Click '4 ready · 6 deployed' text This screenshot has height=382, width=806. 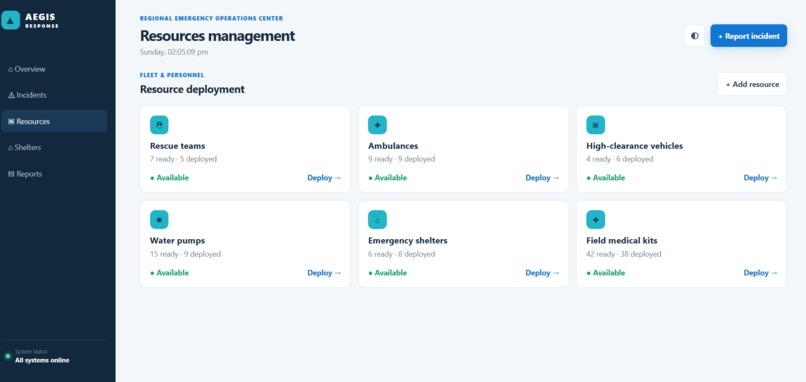(x=619, y=159)
